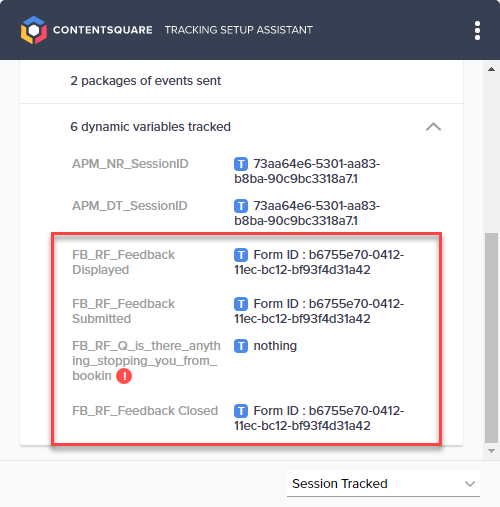
Task: Click the scrollbar down arrow
Action: coord(491,451)
